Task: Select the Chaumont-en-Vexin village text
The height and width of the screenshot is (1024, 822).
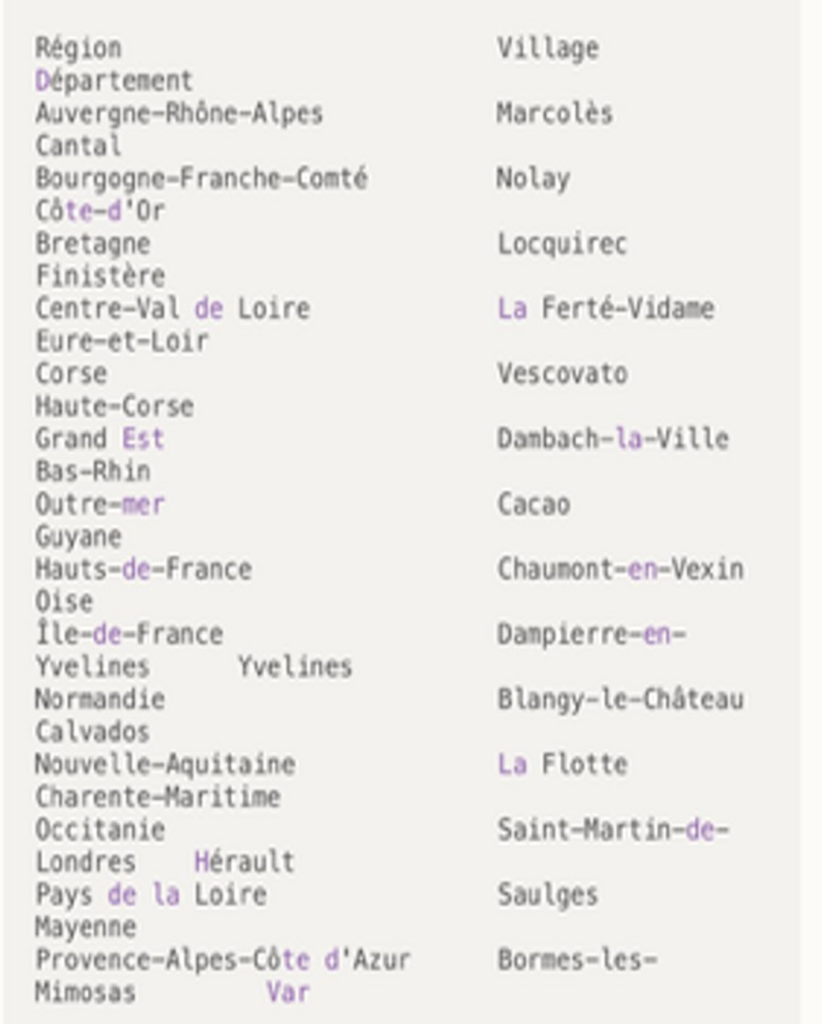Action: click(x=620, y=569)
